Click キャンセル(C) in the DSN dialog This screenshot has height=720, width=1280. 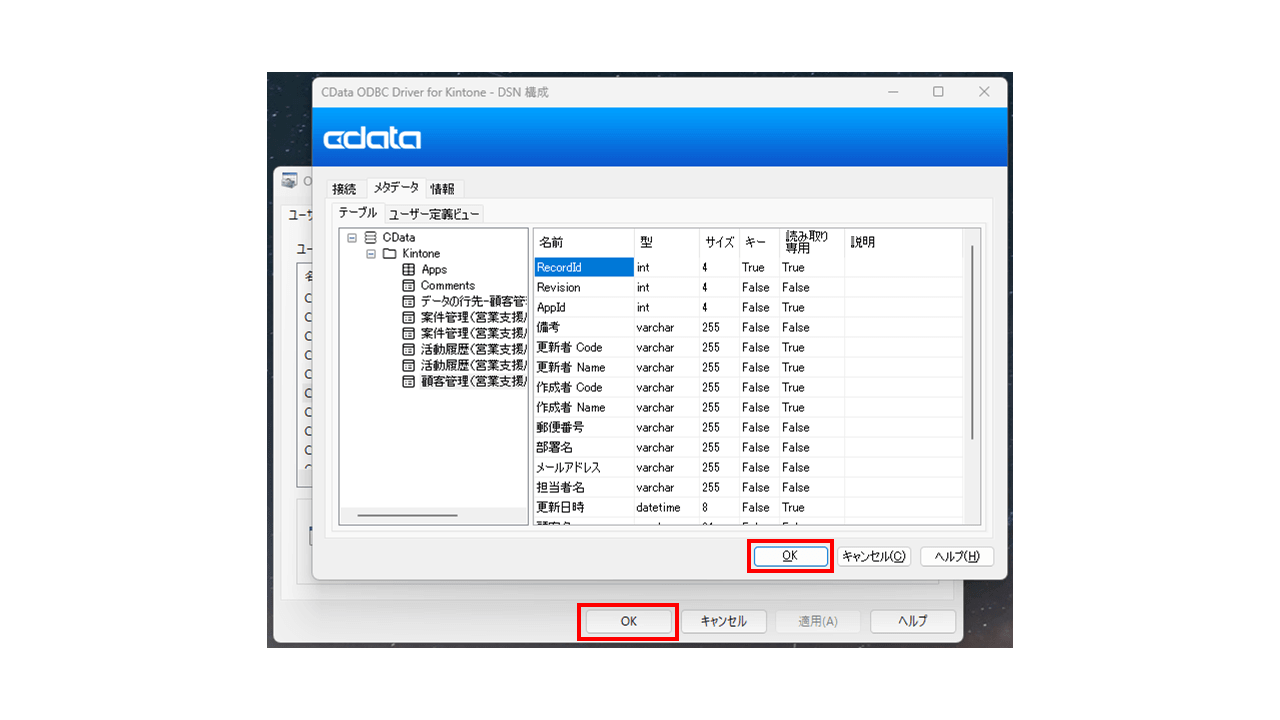point(874,557)
